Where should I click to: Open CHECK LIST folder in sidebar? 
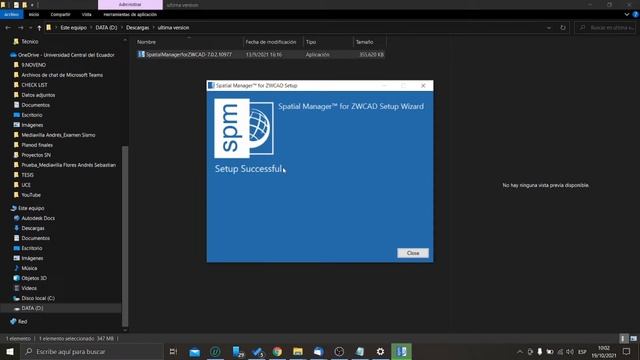click(x=34, y=85)
